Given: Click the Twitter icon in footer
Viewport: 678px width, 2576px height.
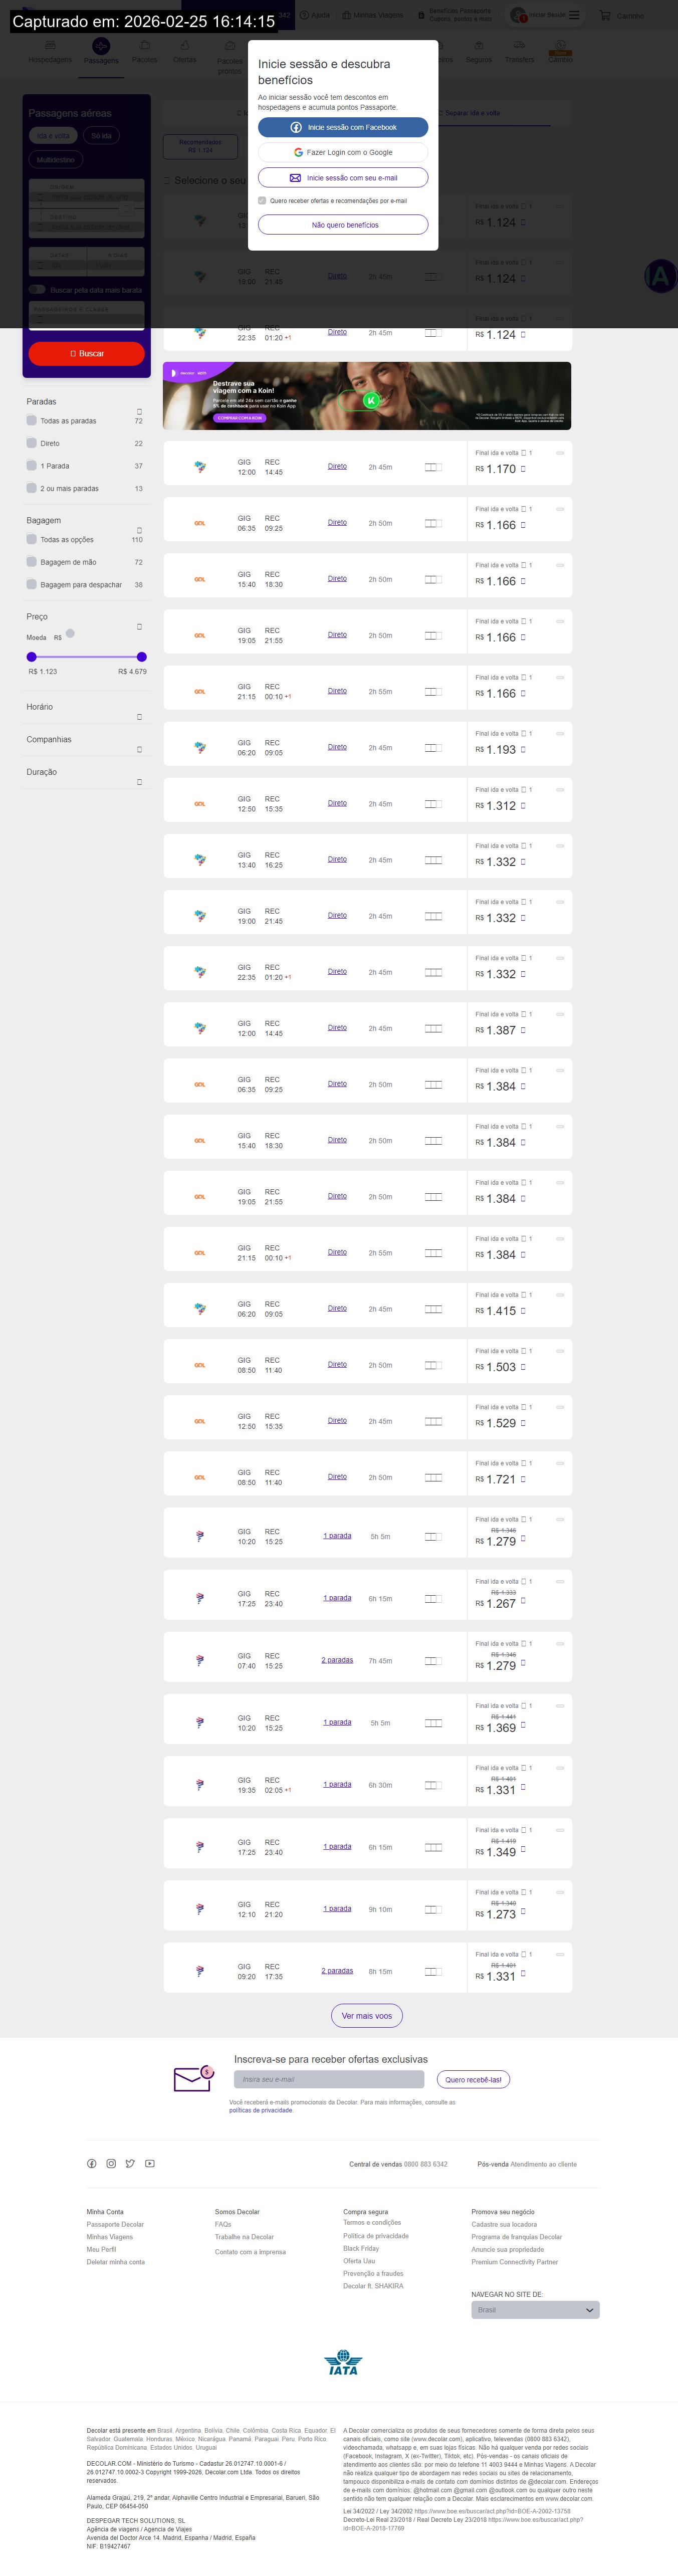Looking at the screenshot, I should [x=130, y=2163].
